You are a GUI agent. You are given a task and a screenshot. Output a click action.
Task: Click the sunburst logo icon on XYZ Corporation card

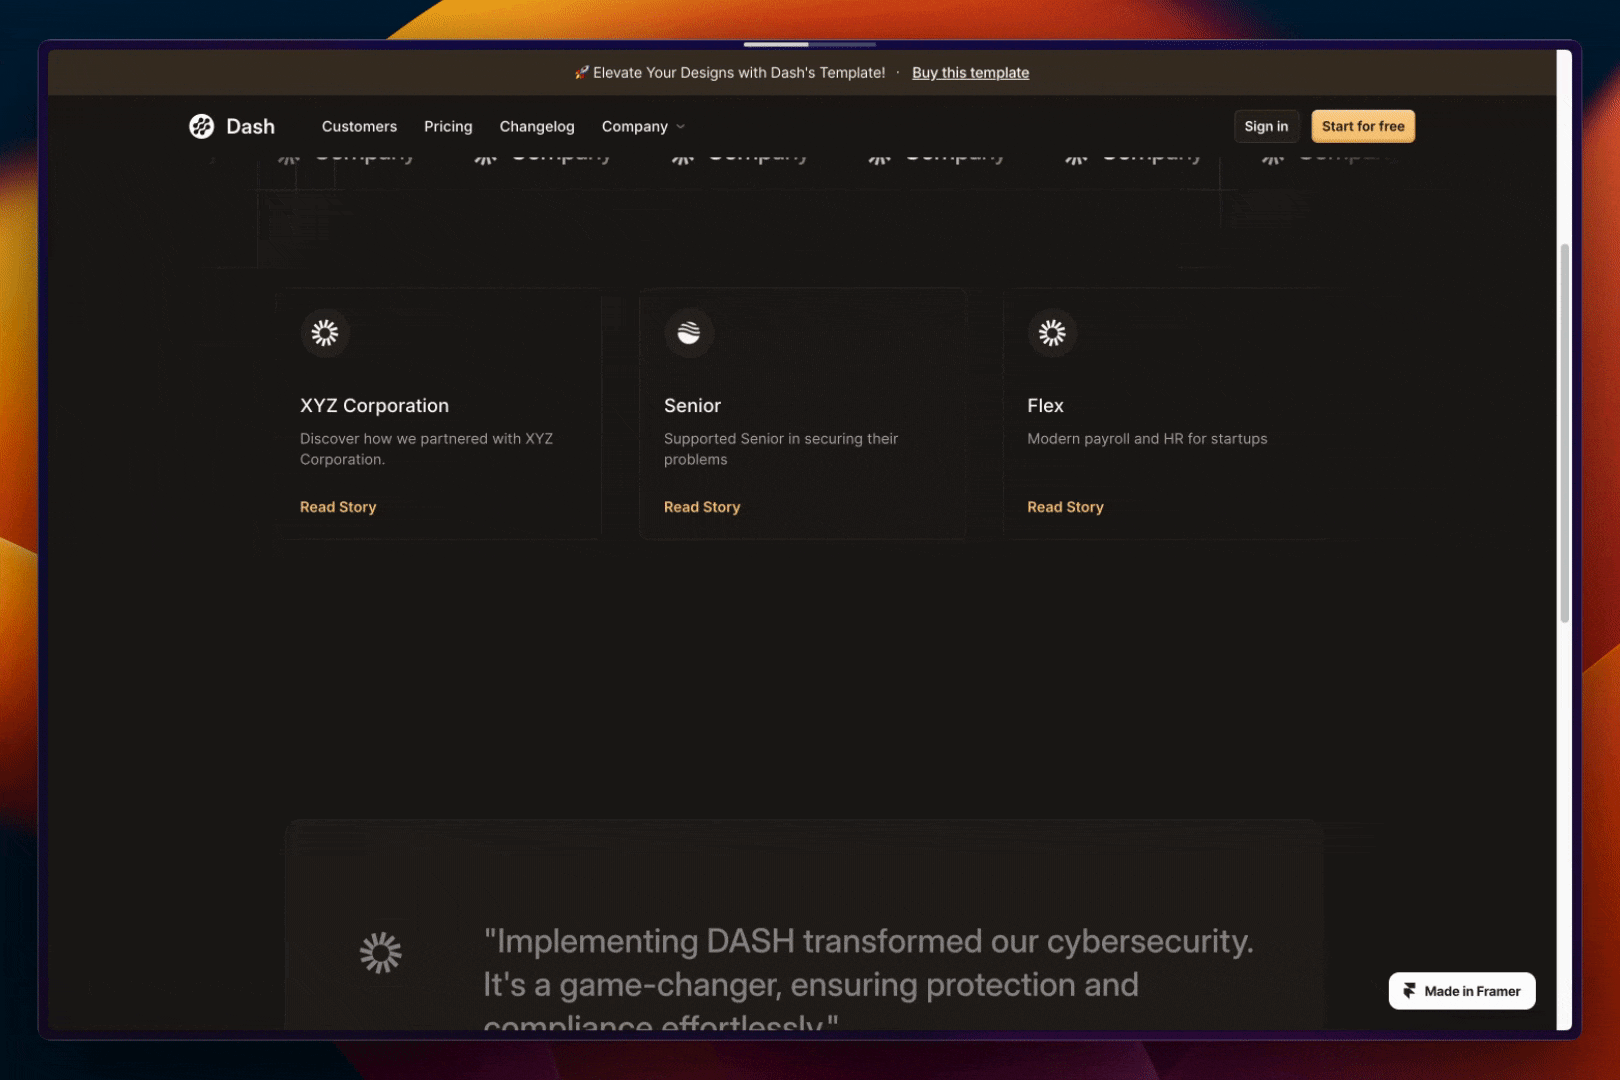pos(324,333)
